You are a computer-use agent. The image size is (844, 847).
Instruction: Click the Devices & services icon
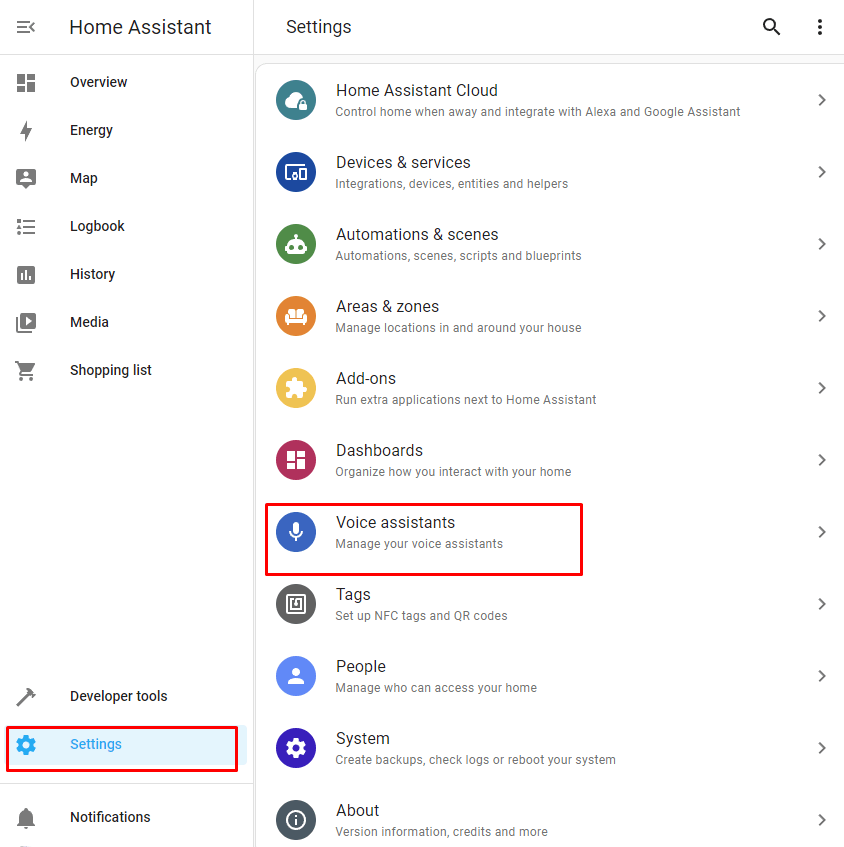pos(296,172)
